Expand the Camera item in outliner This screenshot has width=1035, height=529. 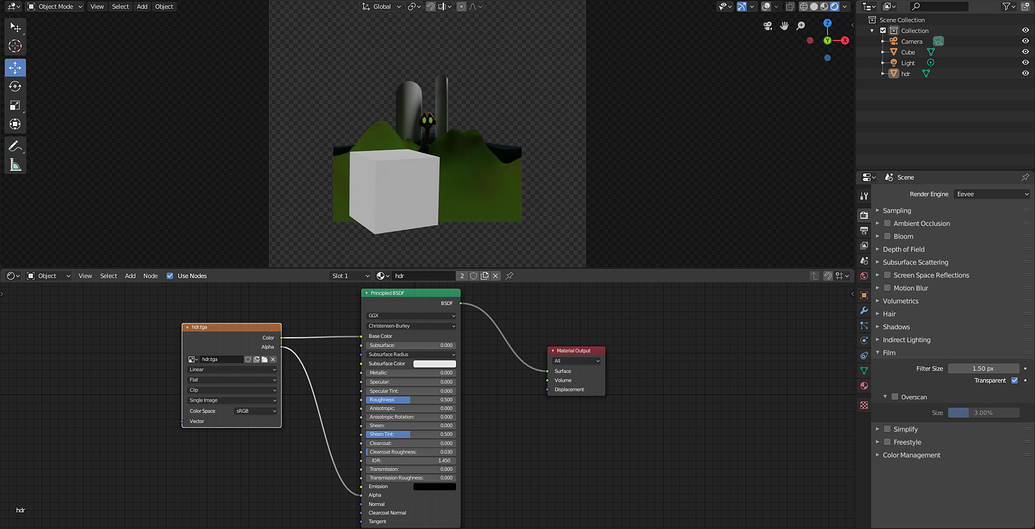(x=883, y=41)
